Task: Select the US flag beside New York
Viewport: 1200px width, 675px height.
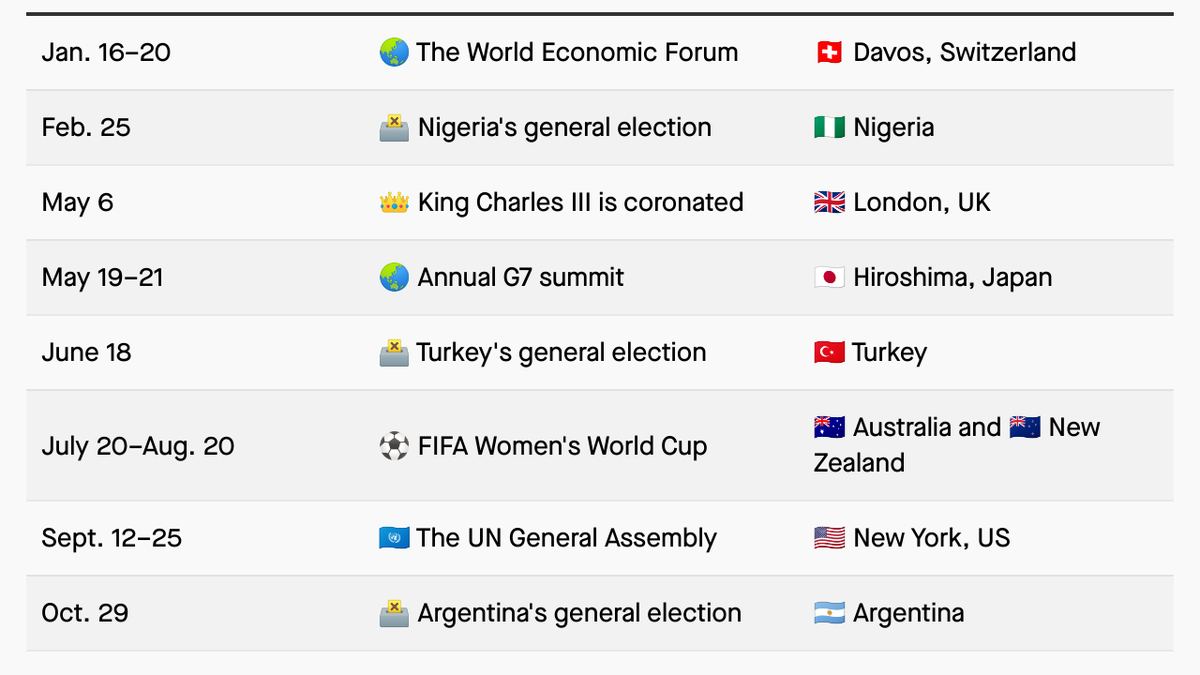Action: [x=829, y=538]
